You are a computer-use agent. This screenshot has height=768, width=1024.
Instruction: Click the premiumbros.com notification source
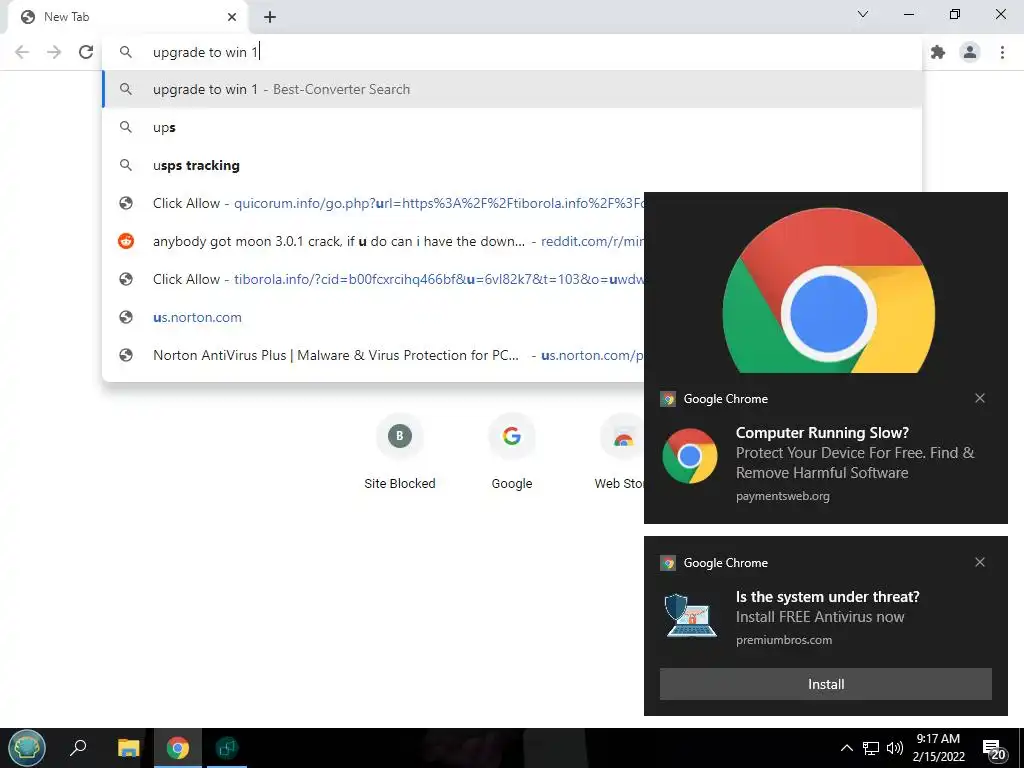click(x=784, y=640)
